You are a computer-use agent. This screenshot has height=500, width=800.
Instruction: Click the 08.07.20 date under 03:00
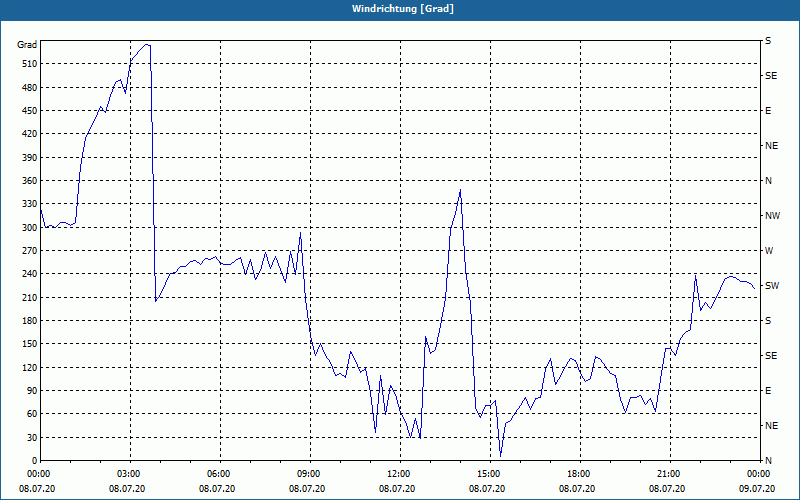click(127, 489)
